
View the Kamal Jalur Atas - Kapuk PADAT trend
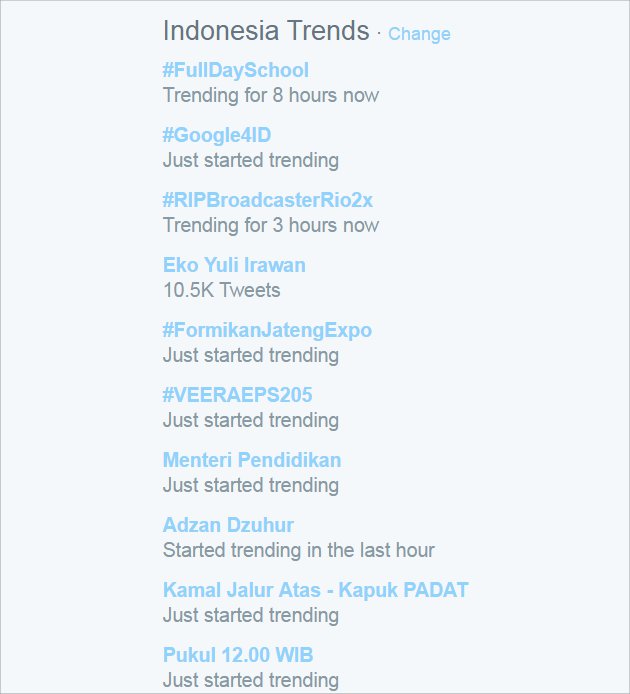(316, 590)
